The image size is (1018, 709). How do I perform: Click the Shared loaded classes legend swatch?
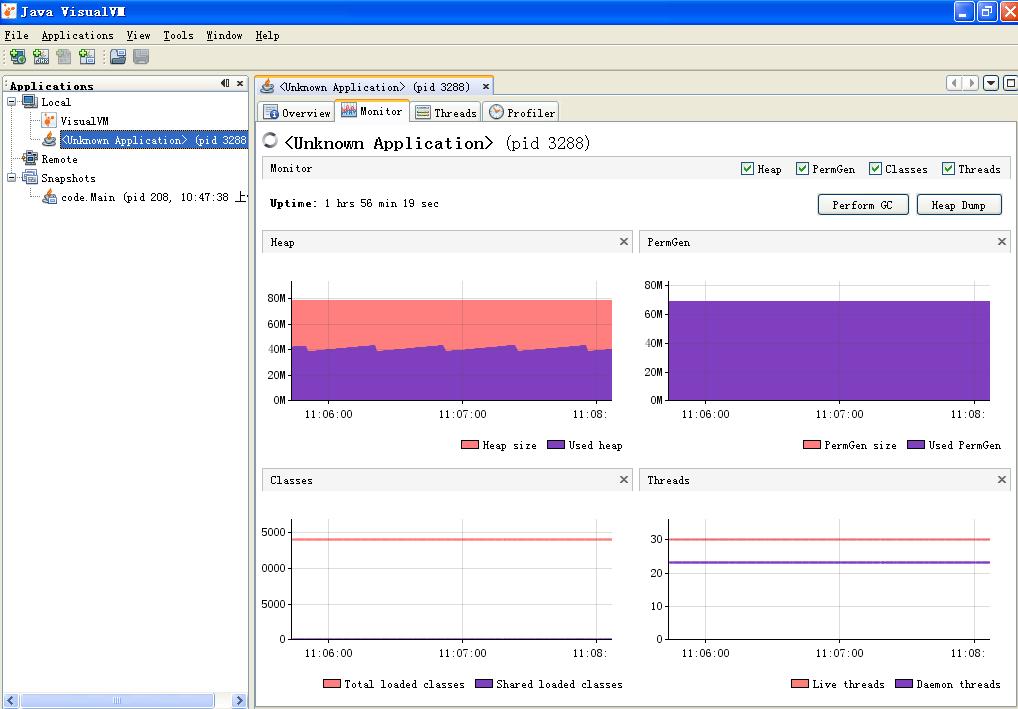coord(484,684)
